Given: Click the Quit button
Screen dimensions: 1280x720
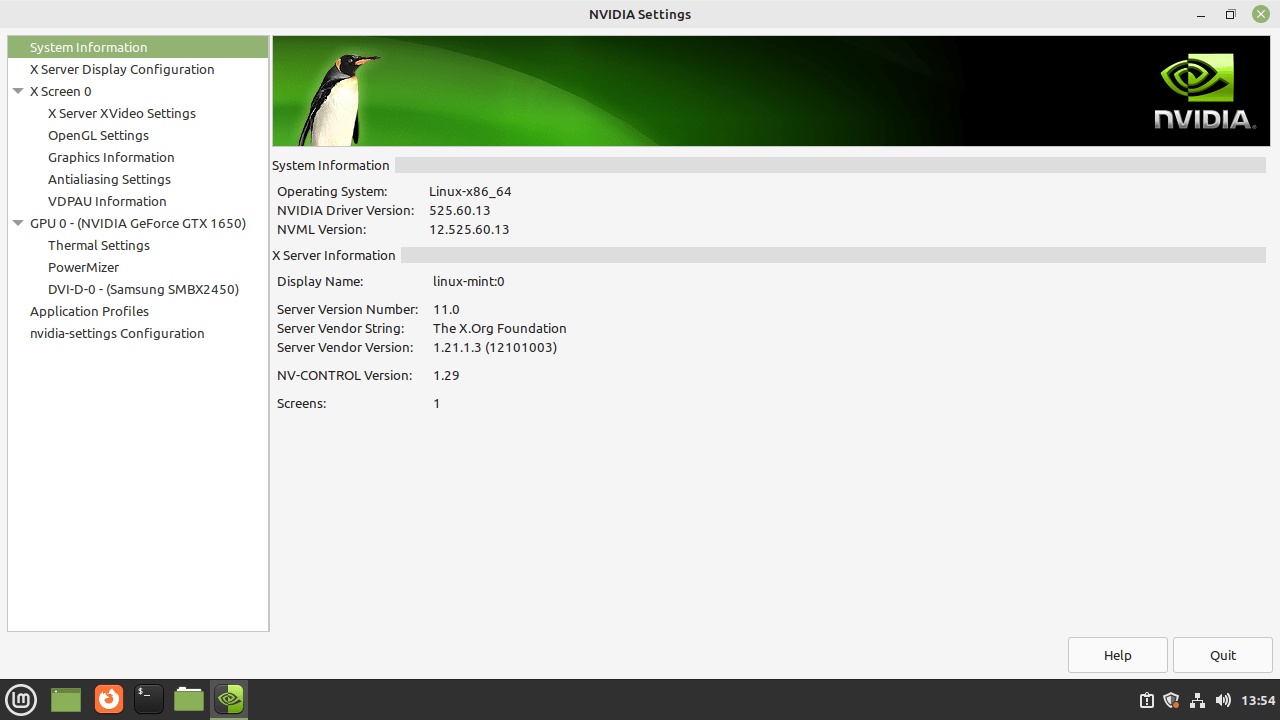Looking at the screenshot, I should (1223, 655).
